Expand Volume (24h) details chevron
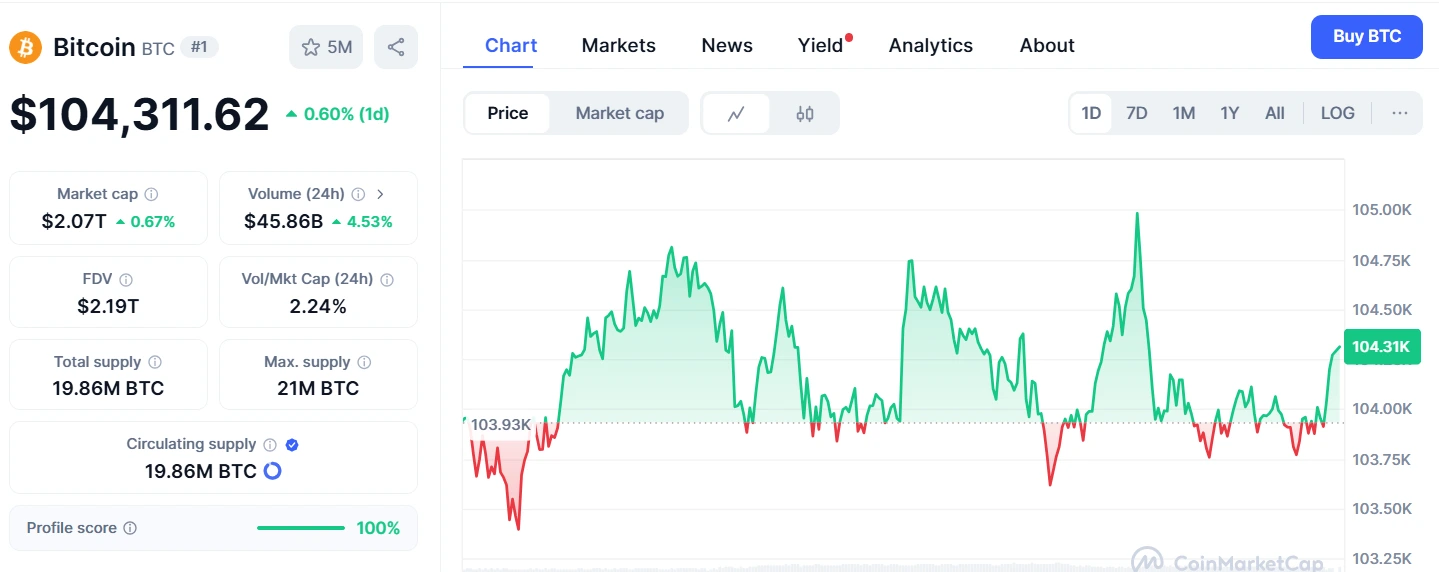 [x=380, y=194]
